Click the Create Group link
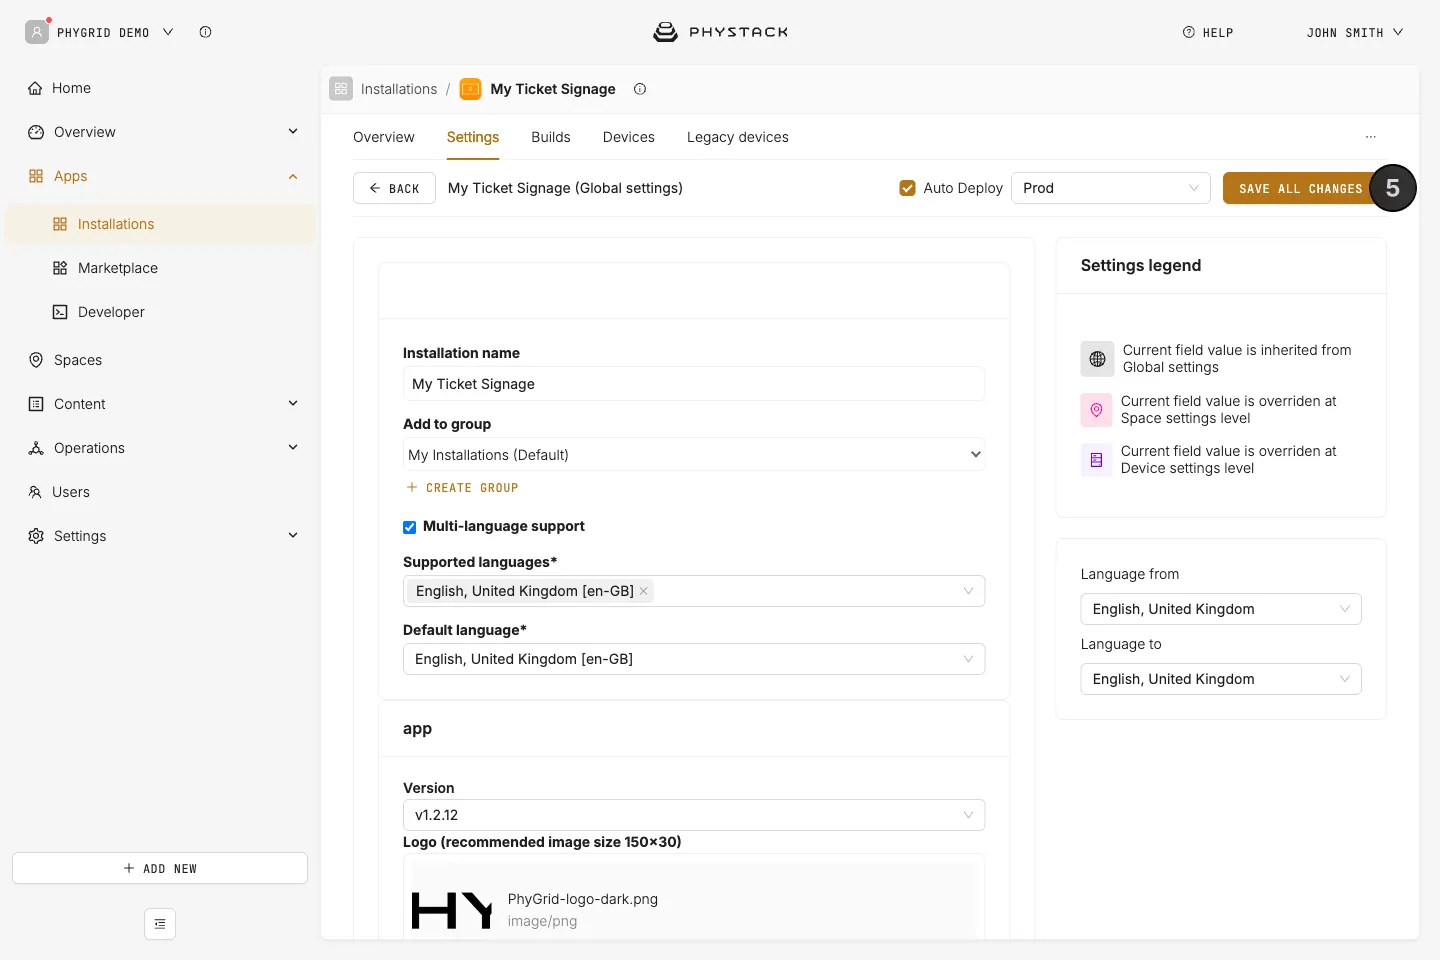Screen dimensions: 1440x960 tap(462, 488)
